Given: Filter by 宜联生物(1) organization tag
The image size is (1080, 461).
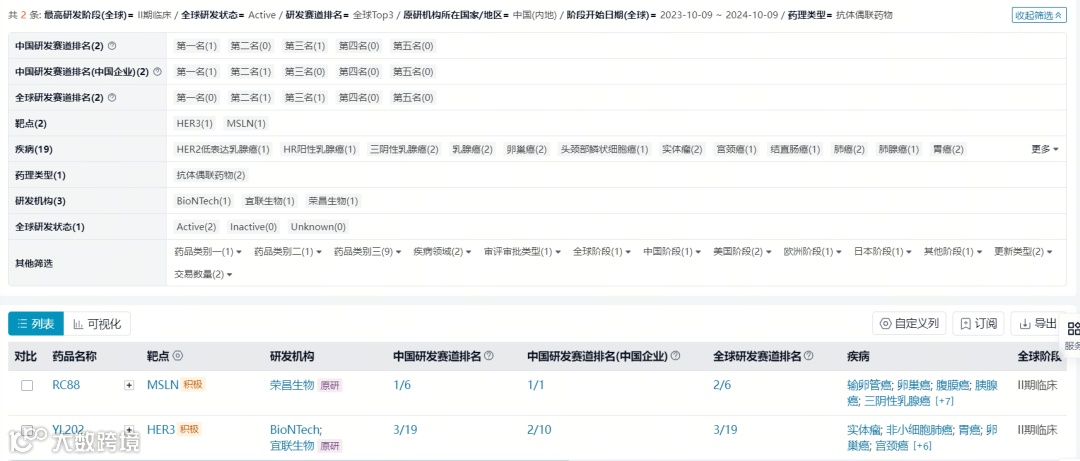Looking at the screenshot, I should click(x=269, y=201).
